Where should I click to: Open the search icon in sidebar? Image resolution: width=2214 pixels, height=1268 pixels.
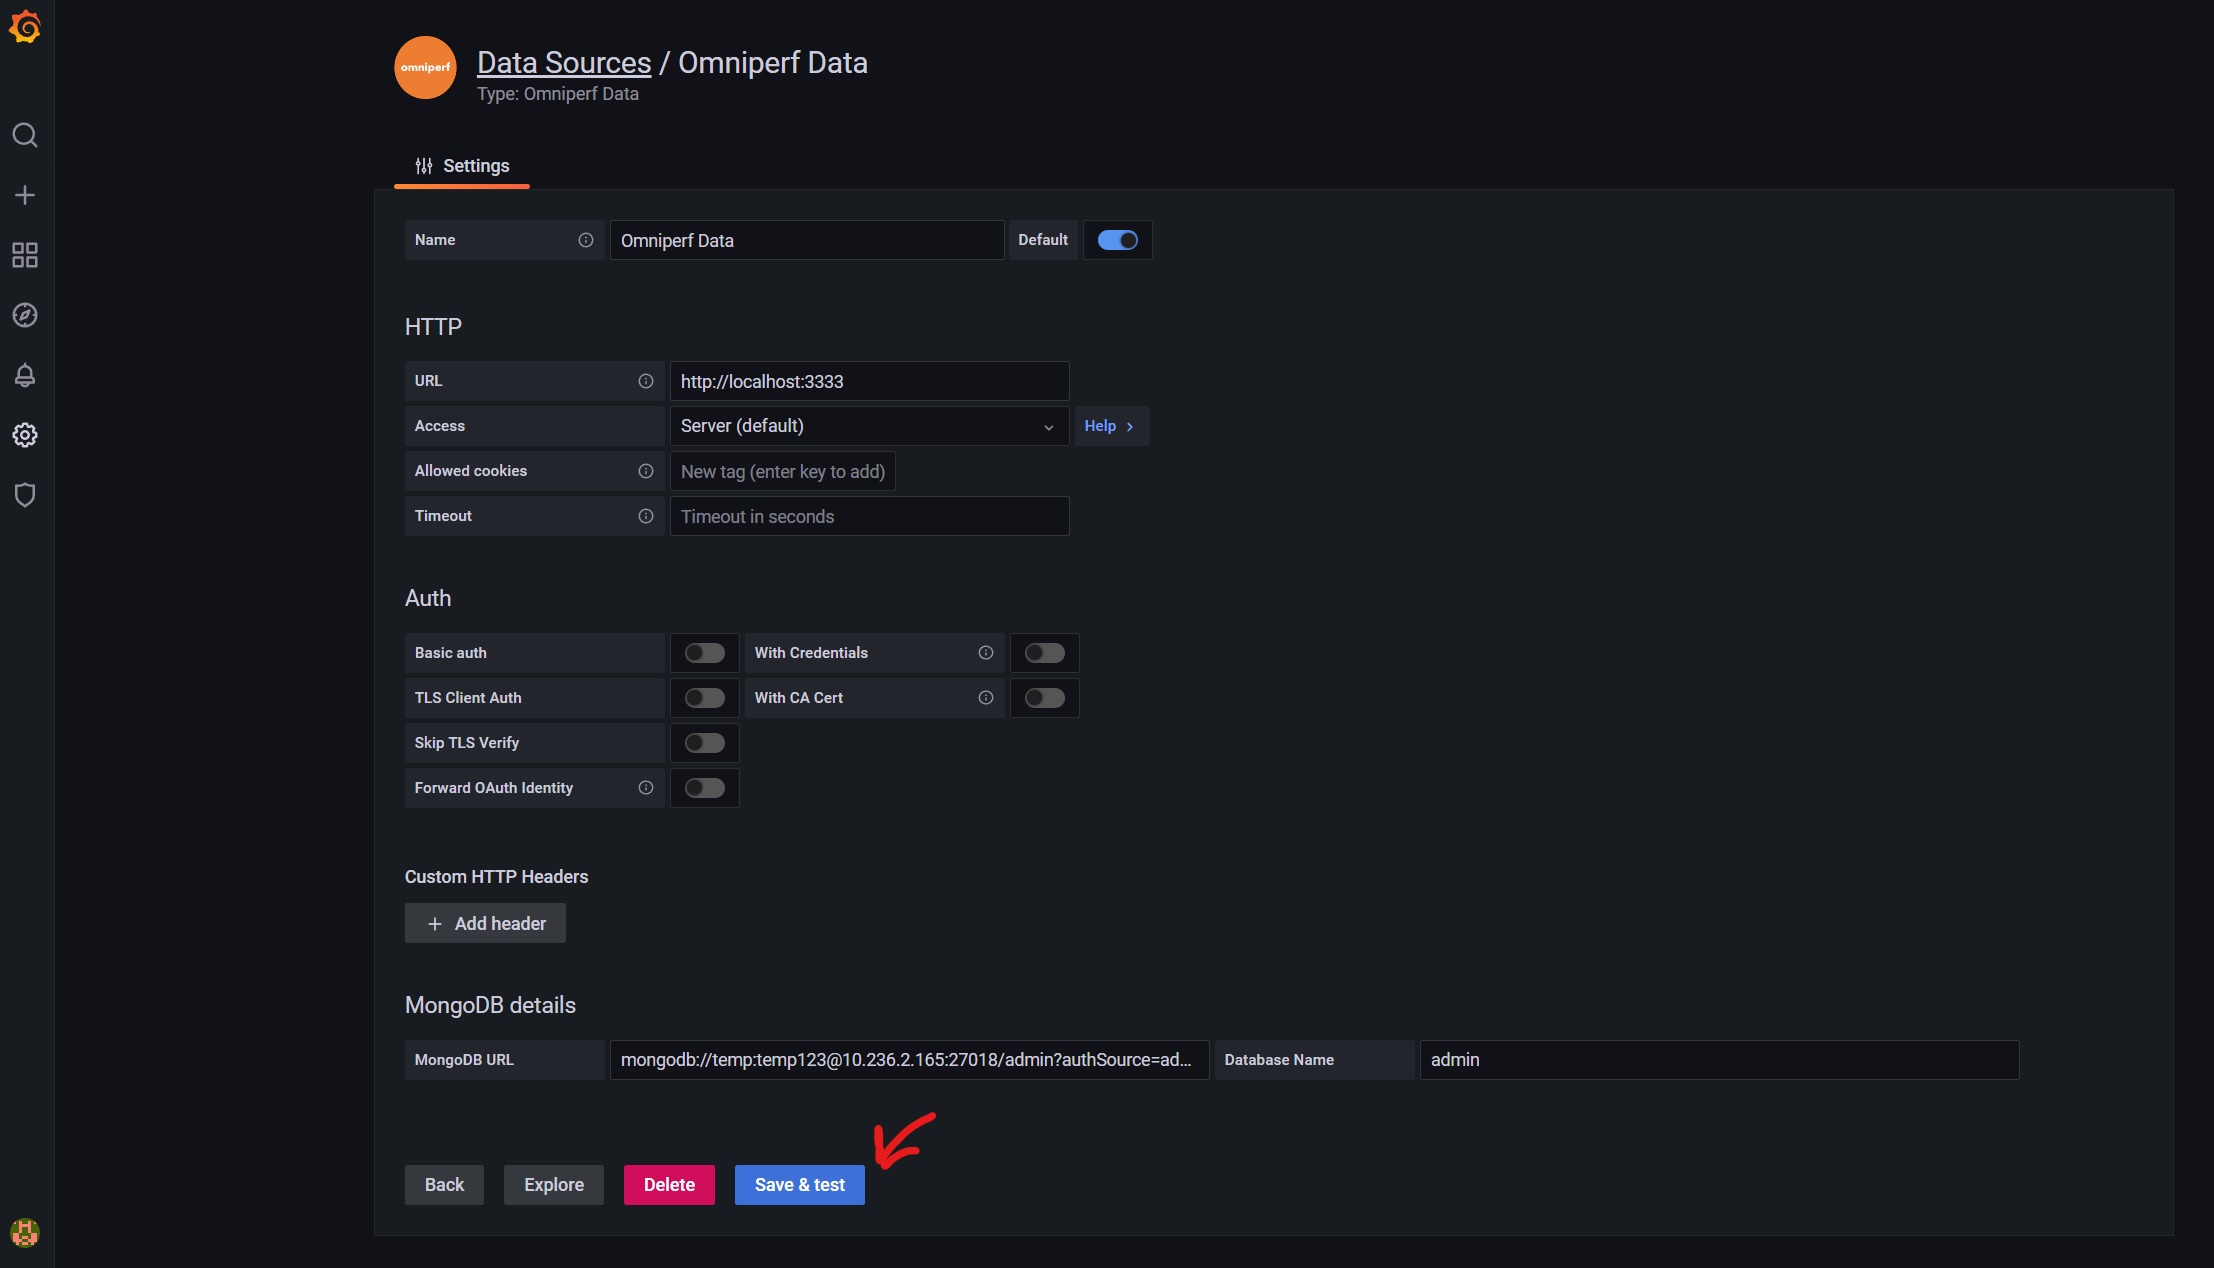[25, 135]
